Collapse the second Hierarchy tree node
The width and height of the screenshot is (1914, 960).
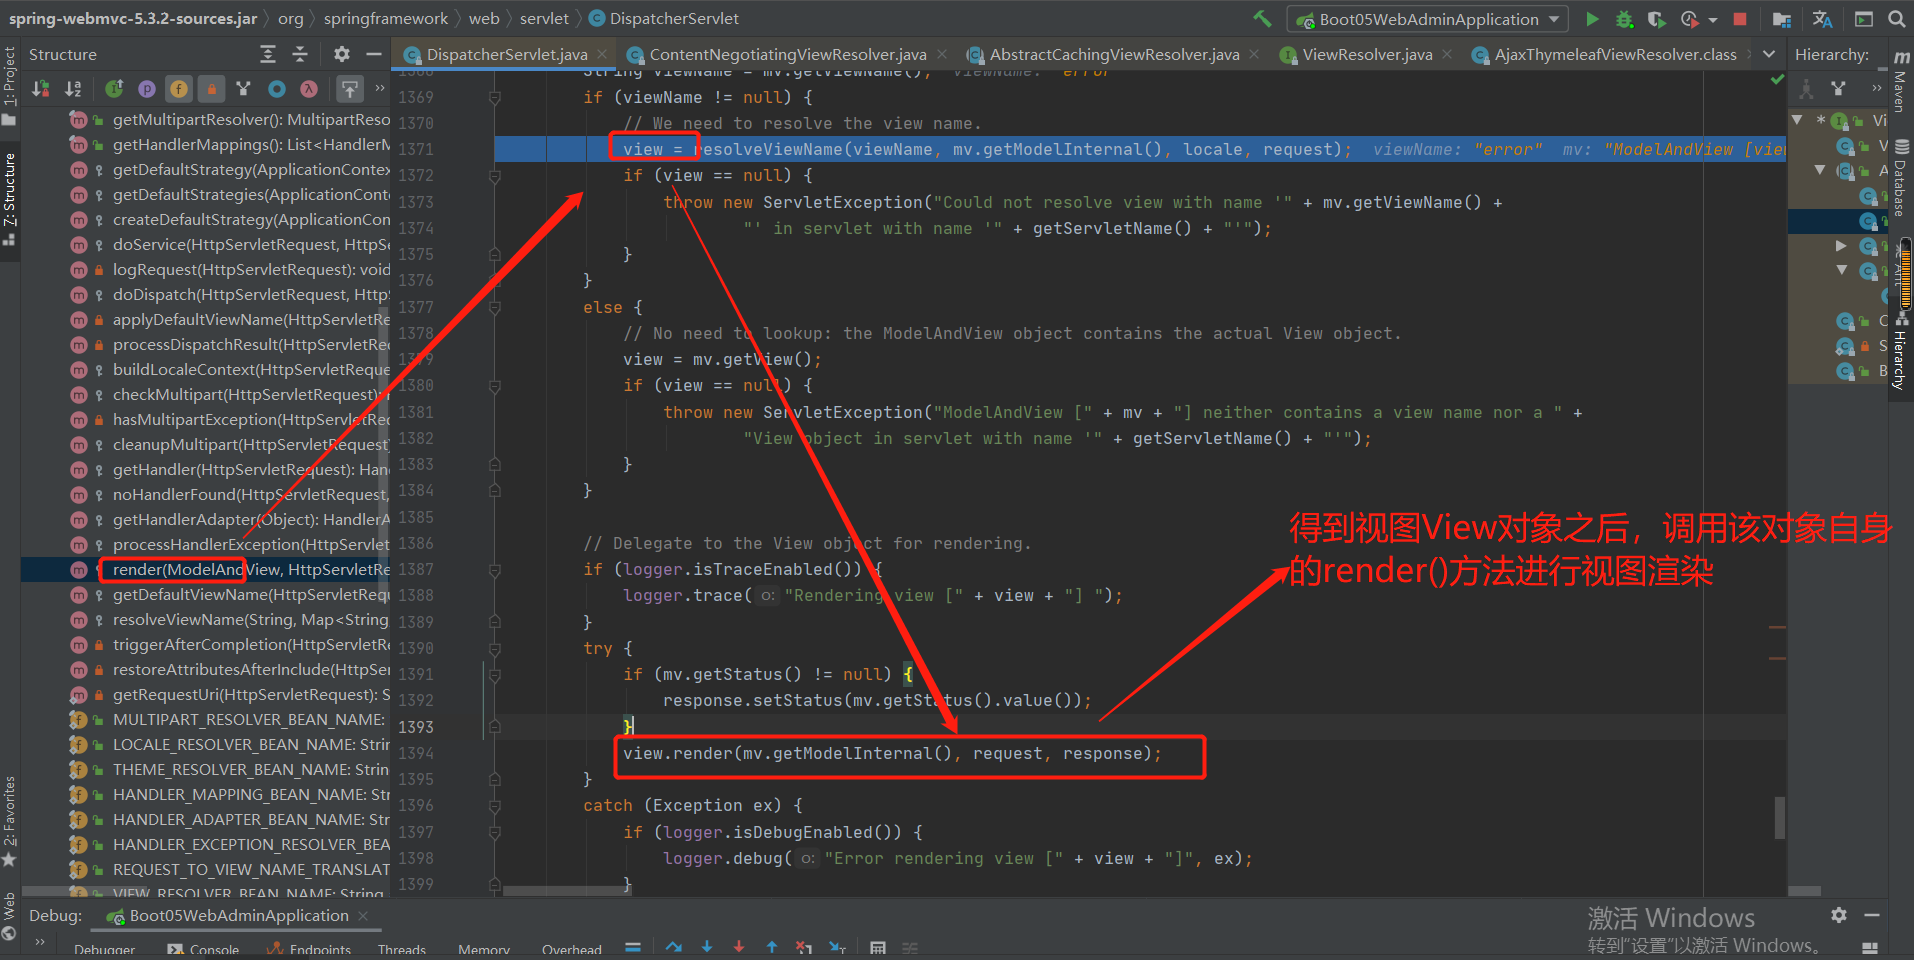1820,170
